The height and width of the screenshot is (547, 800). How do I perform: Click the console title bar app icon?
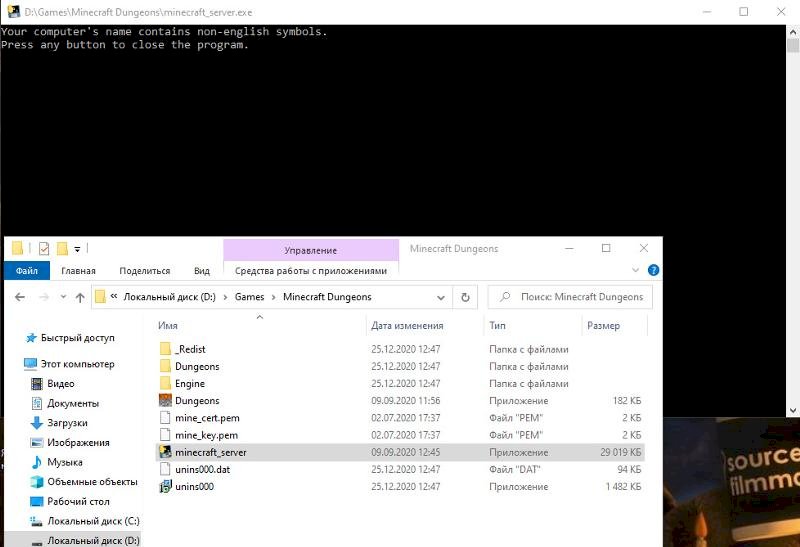13,12
